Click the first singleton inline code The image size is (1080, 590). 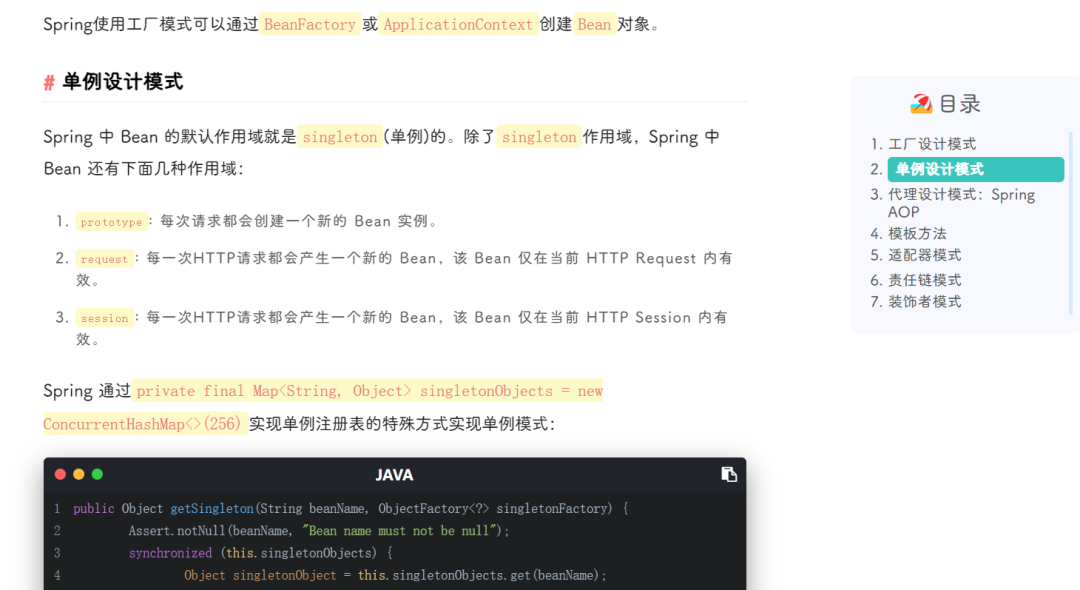pyautogui.click(x=340, y=137)
